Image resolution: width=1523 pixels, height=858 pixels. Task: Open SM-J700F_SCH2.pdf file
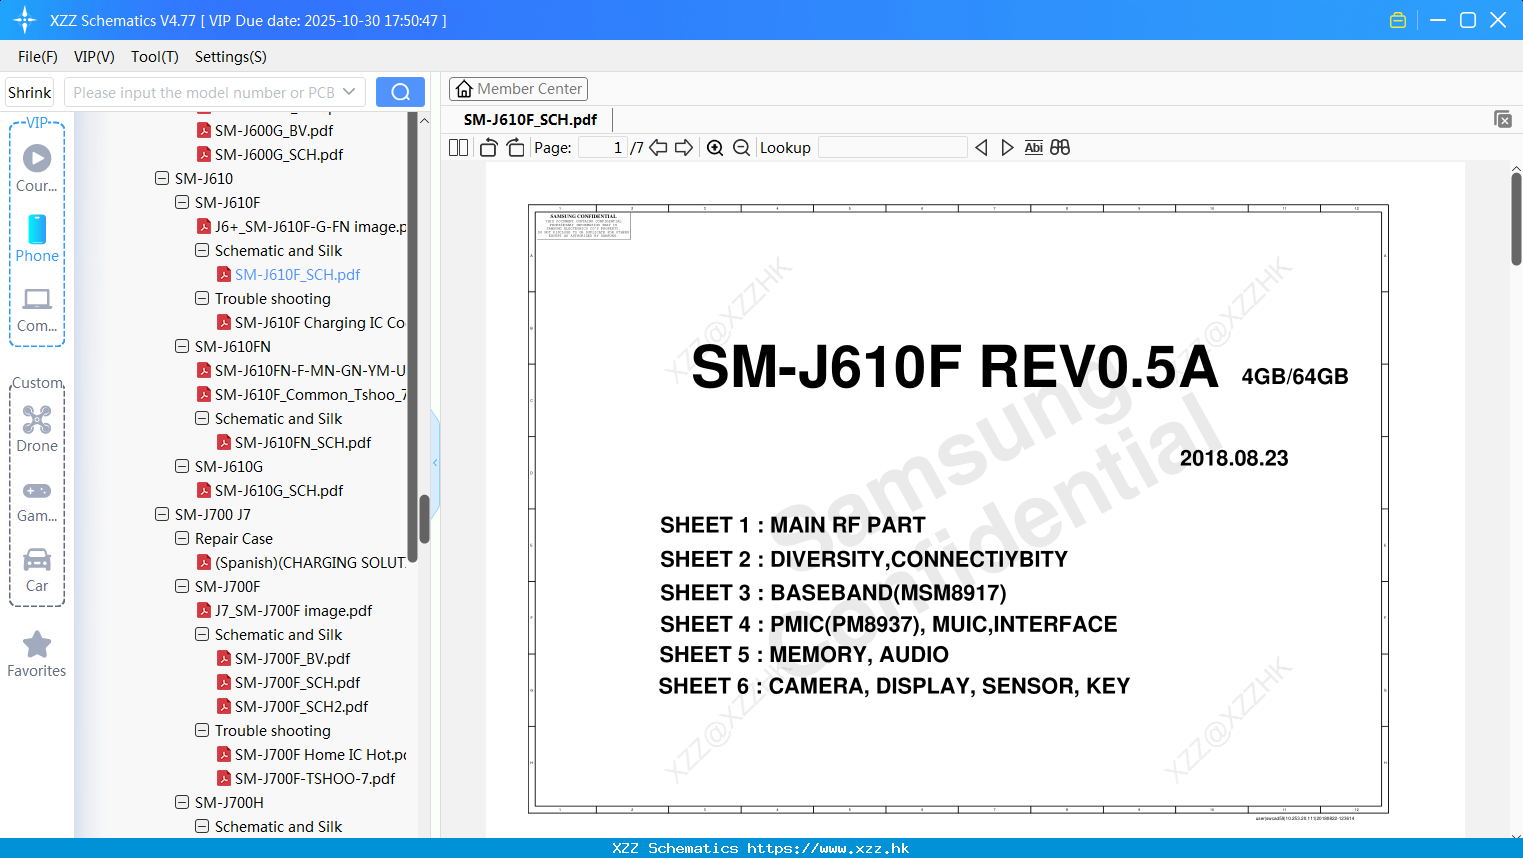[x=293, y=706]
